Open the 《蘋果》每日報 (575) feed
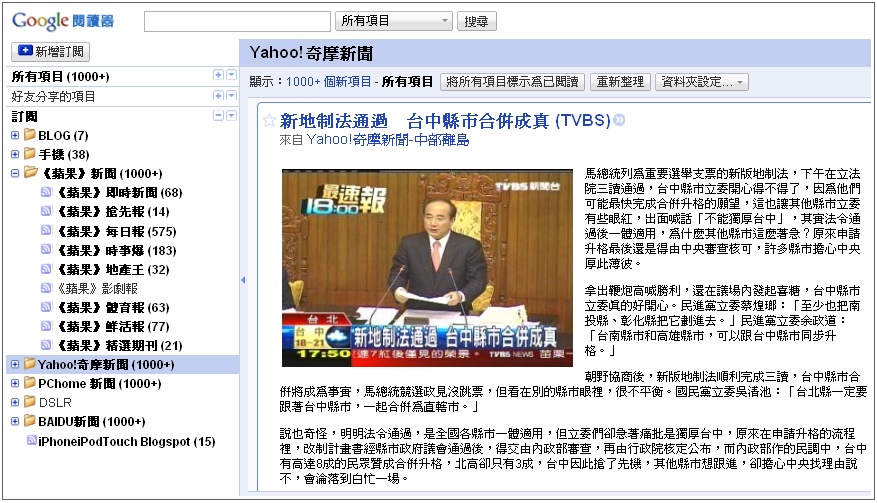 (x=117, y=231)
